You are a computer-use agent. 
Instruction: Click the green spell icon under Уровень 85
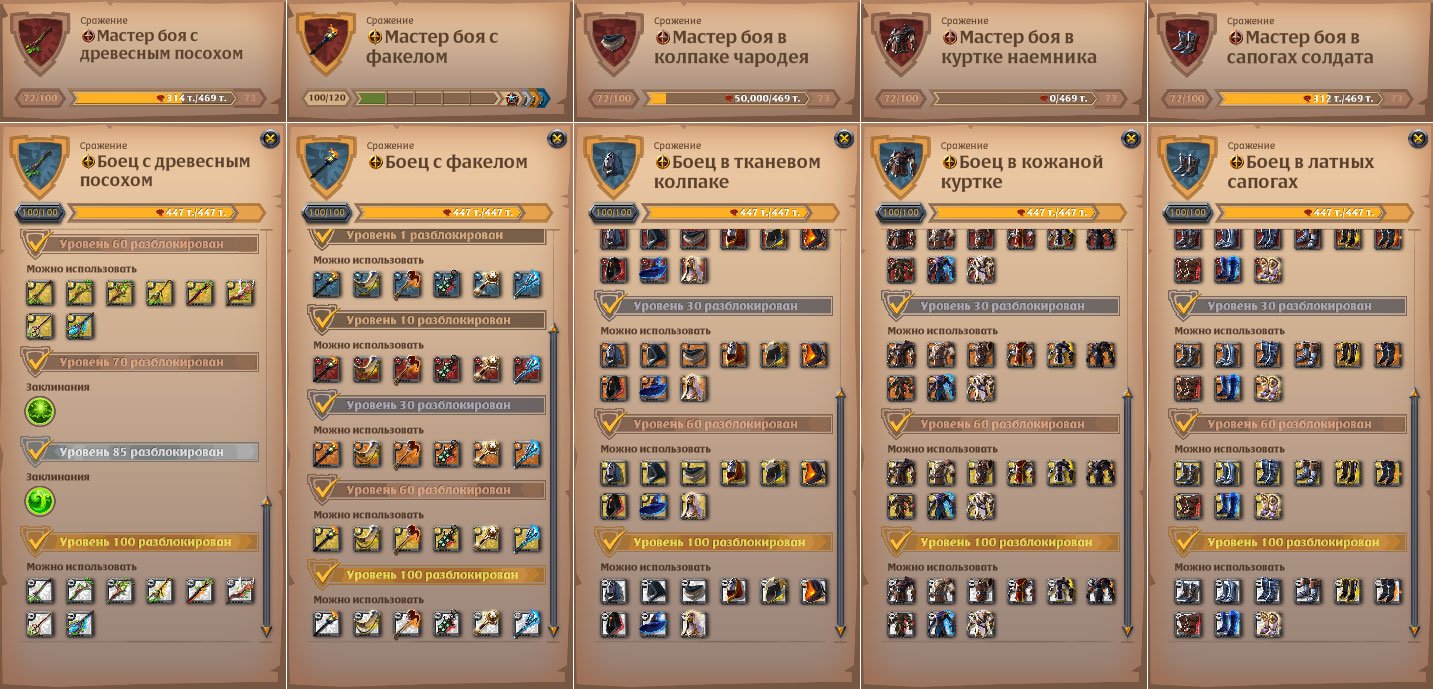(40, 501)
